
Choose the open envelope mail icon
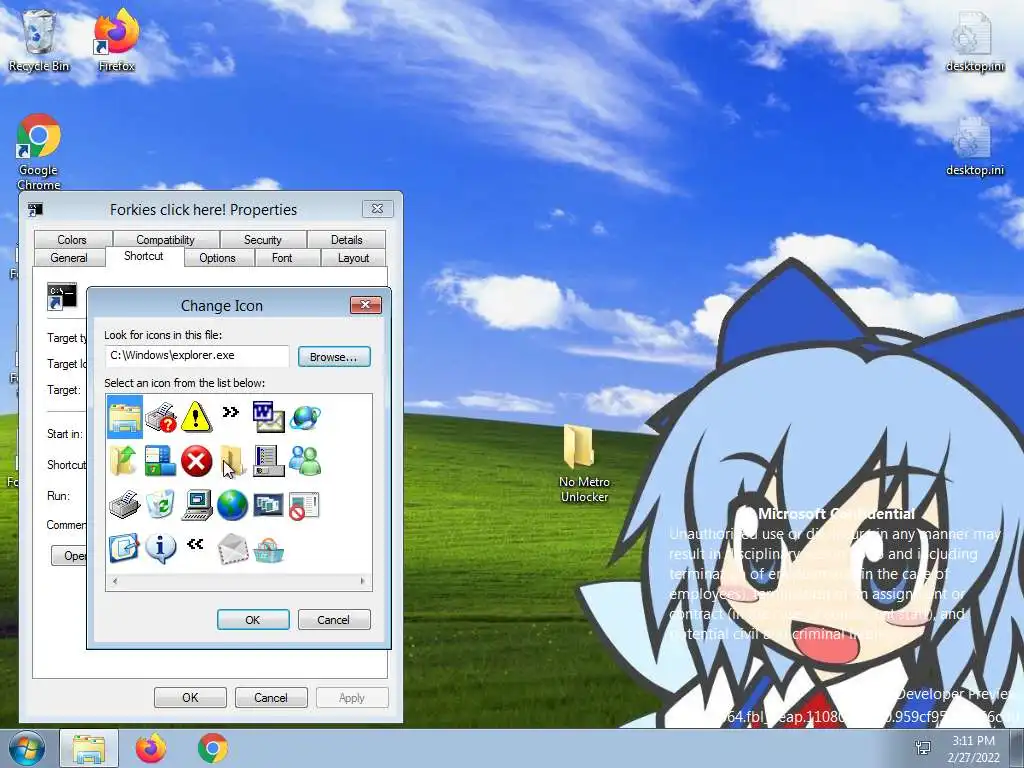pyautogui.click(x=232, y=549)
